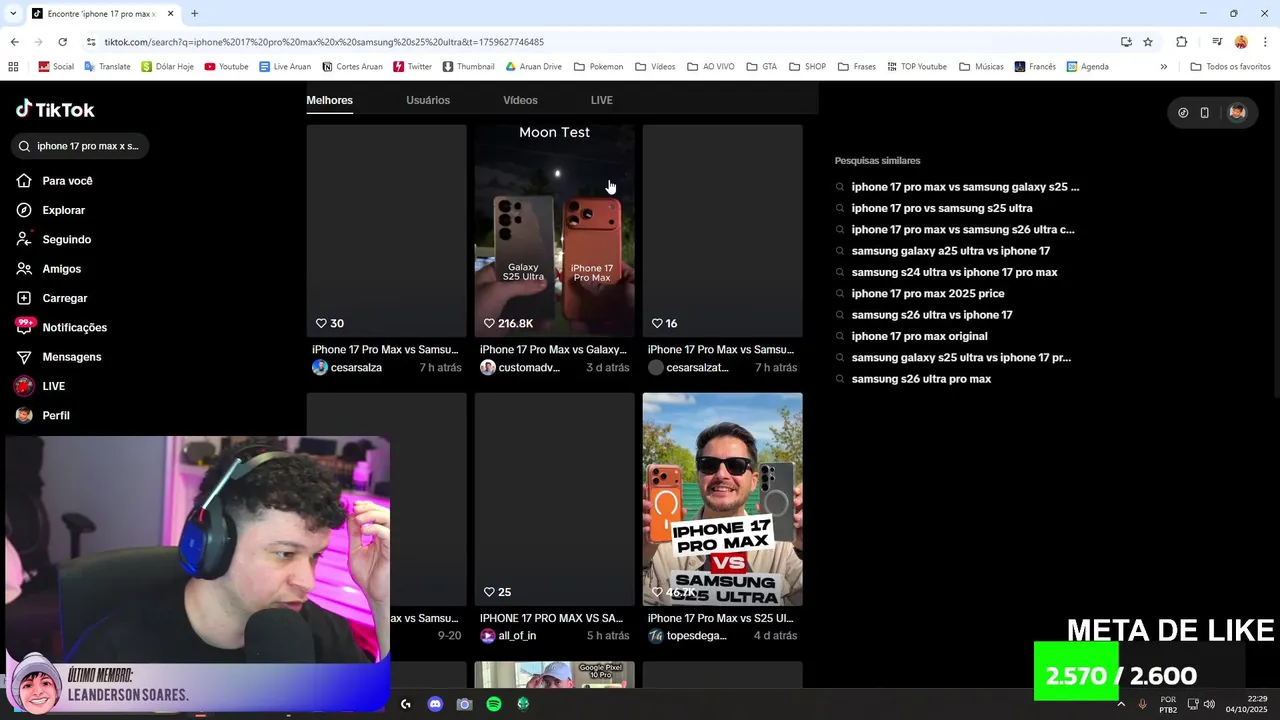Open the TikTok profile avatar in top-right pill
The width and height of the screenshot is (1280, 720).
point(1237,113)
